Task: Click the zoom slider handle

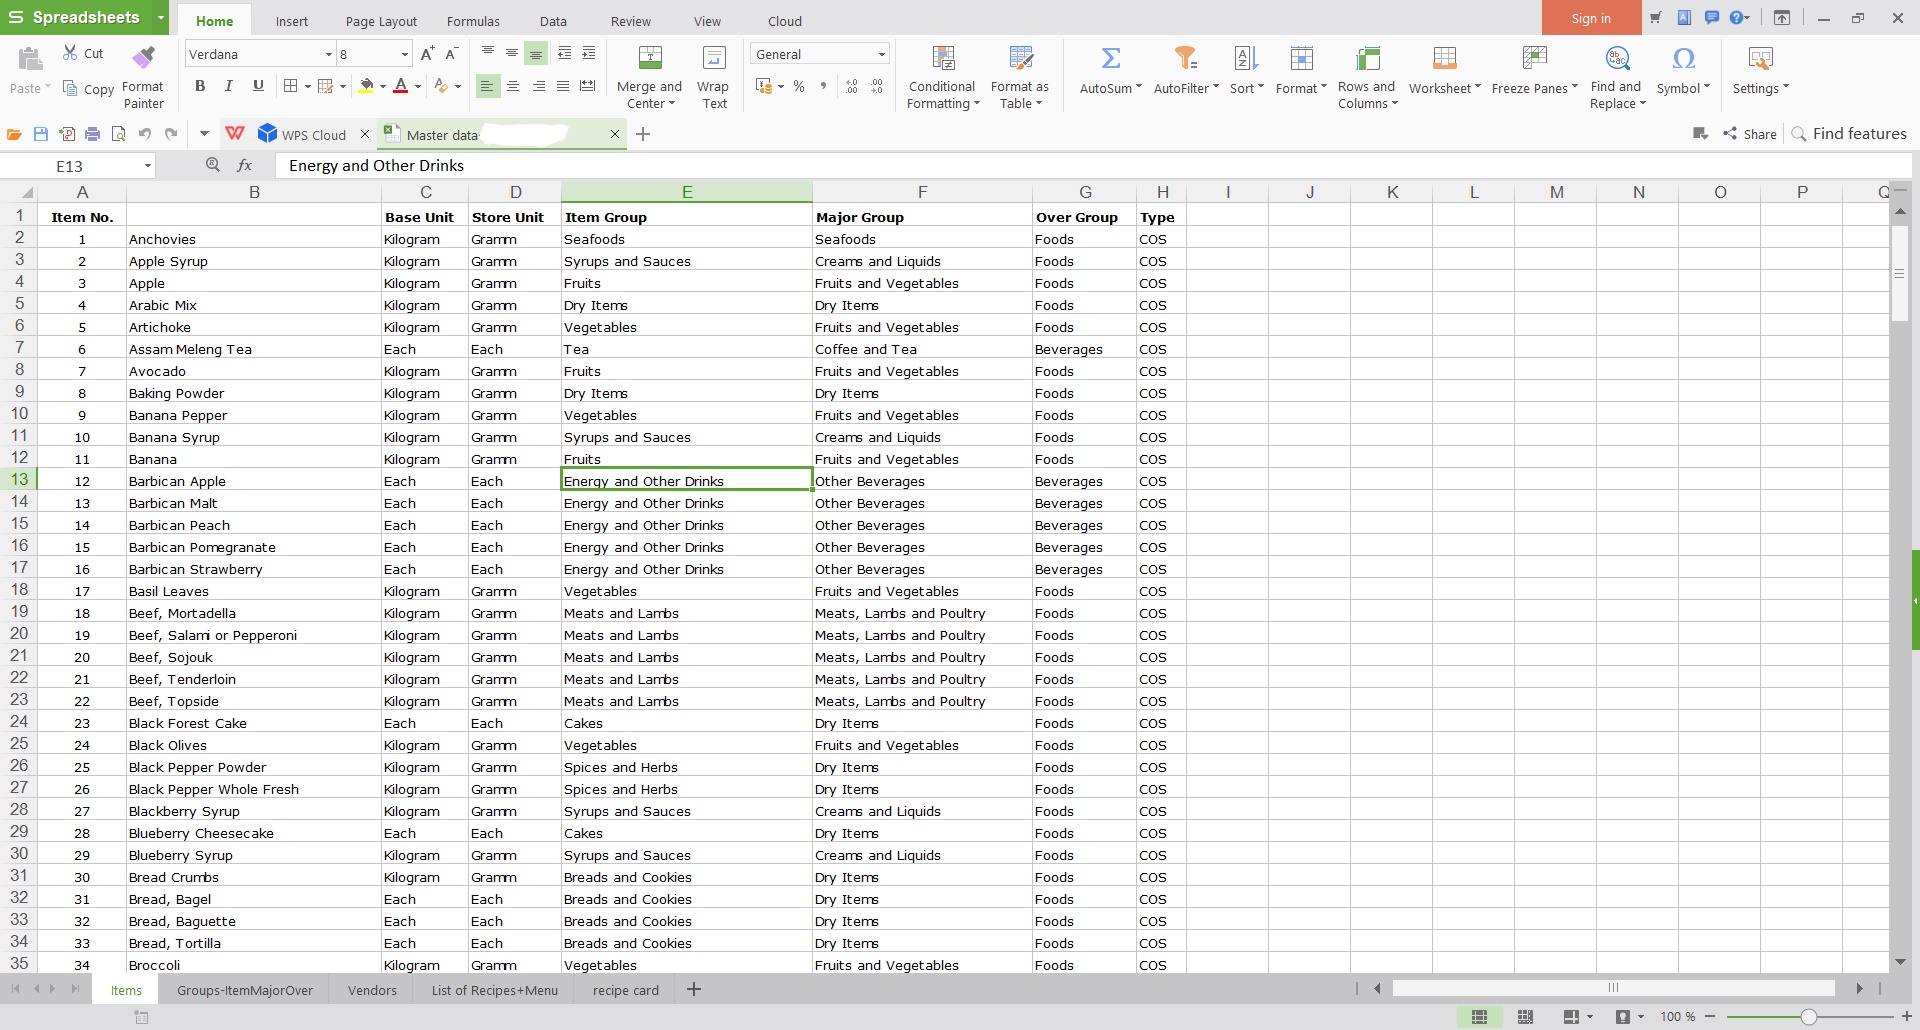Action: pos(1808,1017)
